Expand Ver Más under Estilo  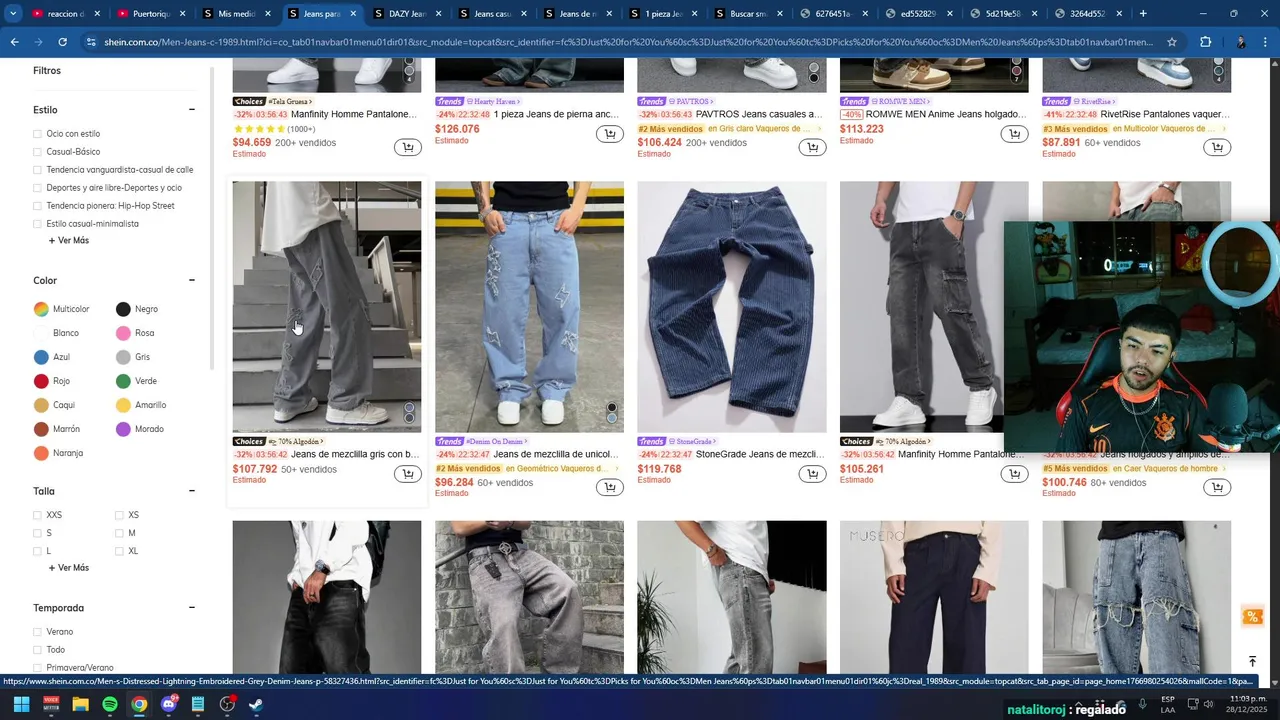tap(68, 241)
